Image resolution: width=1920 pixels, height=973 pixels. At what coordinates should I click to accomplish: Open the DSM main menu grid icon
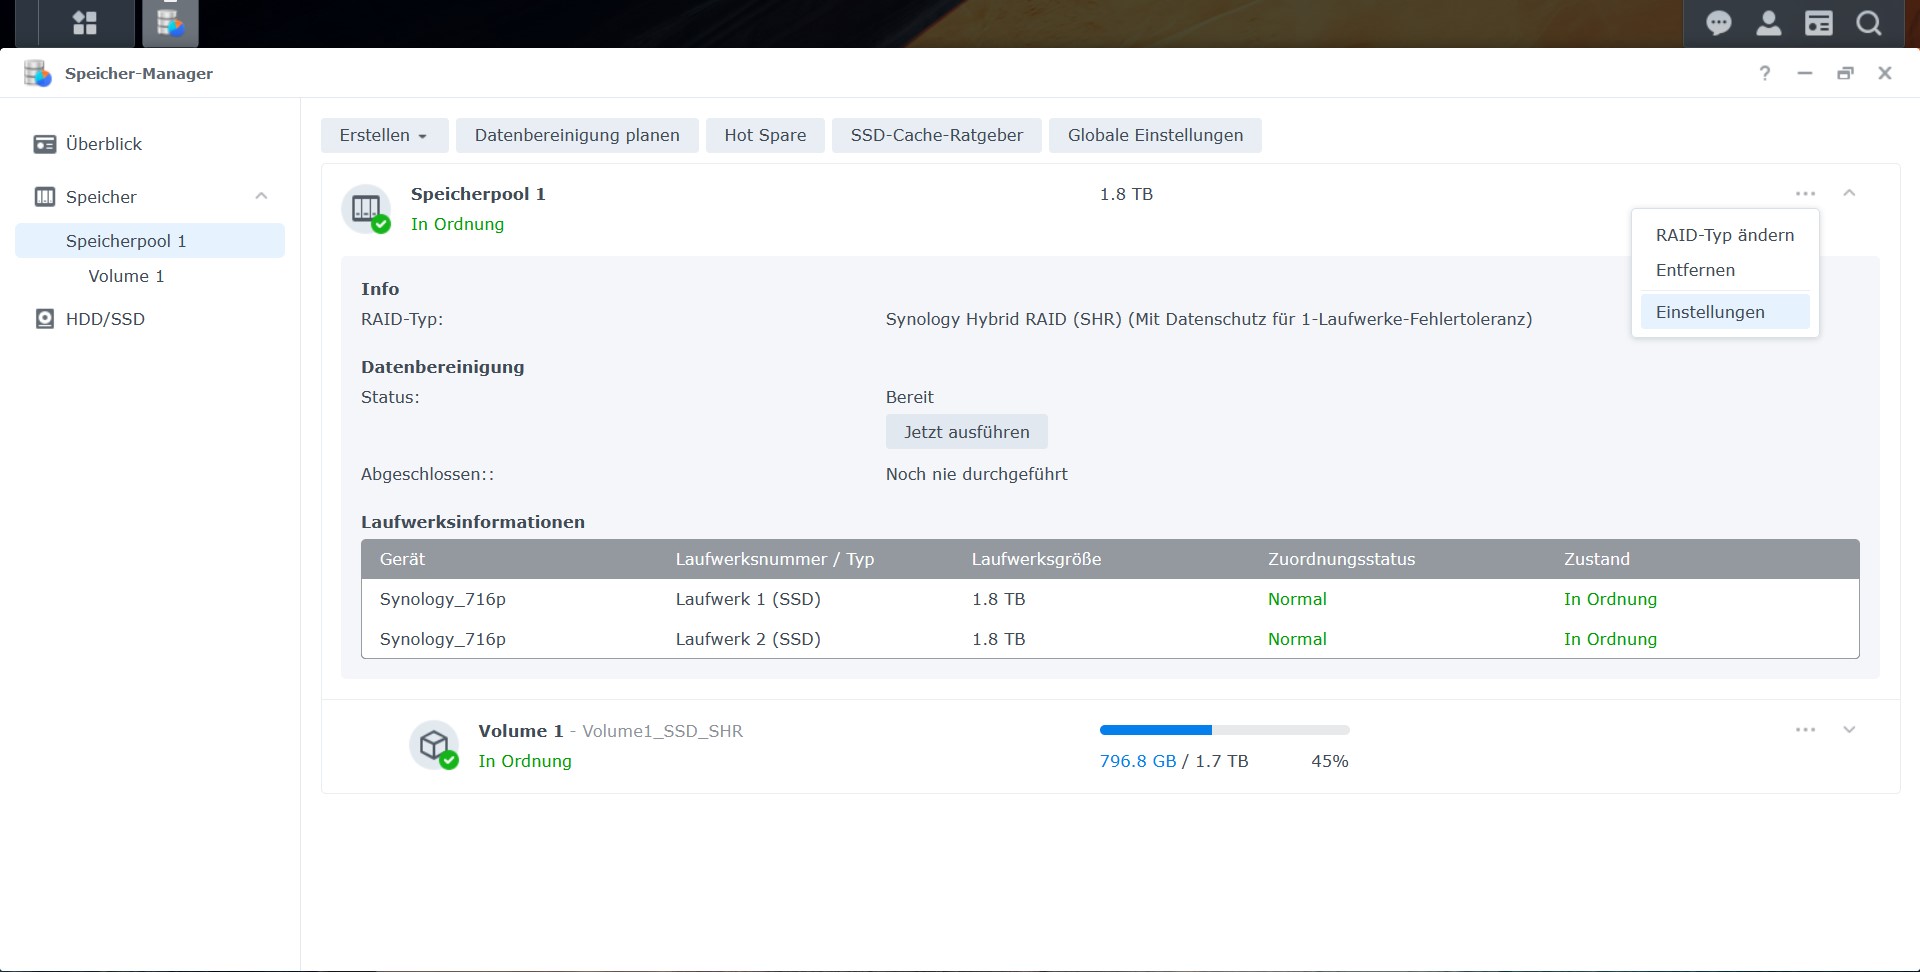(85, 23)
